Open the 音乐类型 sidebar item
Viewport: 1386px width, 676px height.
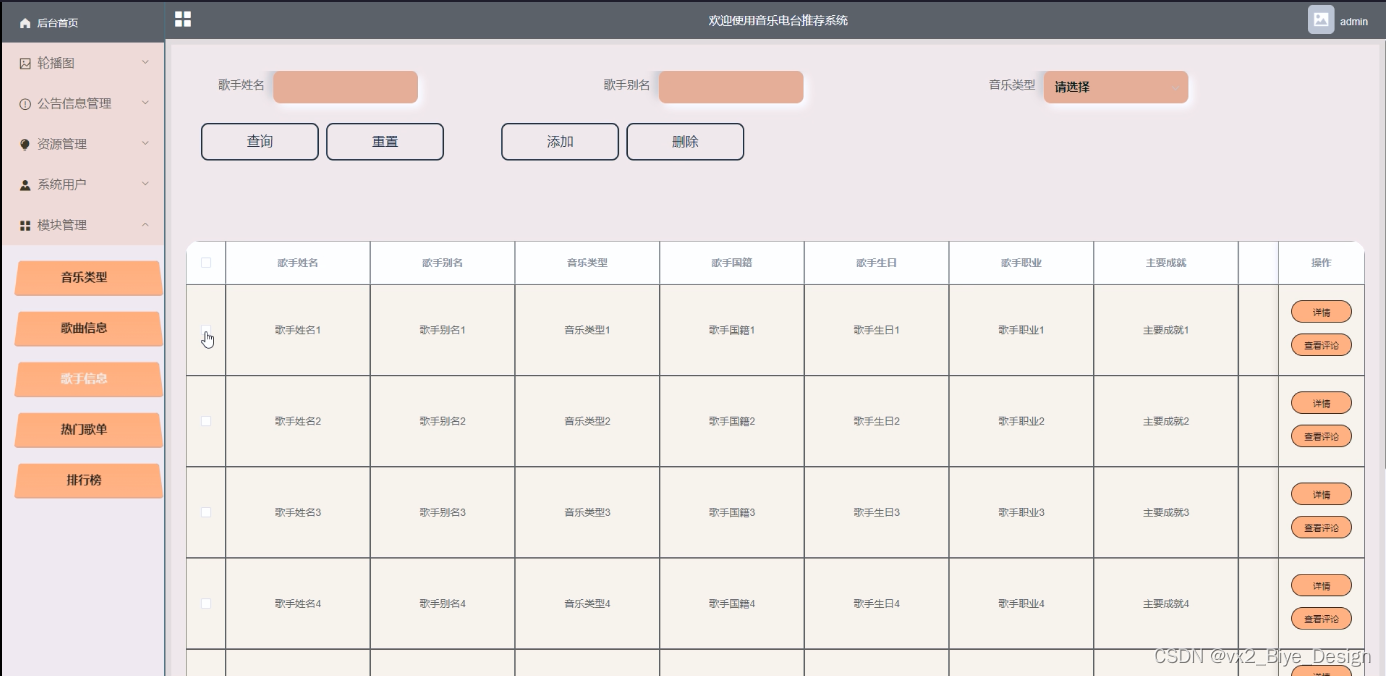click(88, 278)
